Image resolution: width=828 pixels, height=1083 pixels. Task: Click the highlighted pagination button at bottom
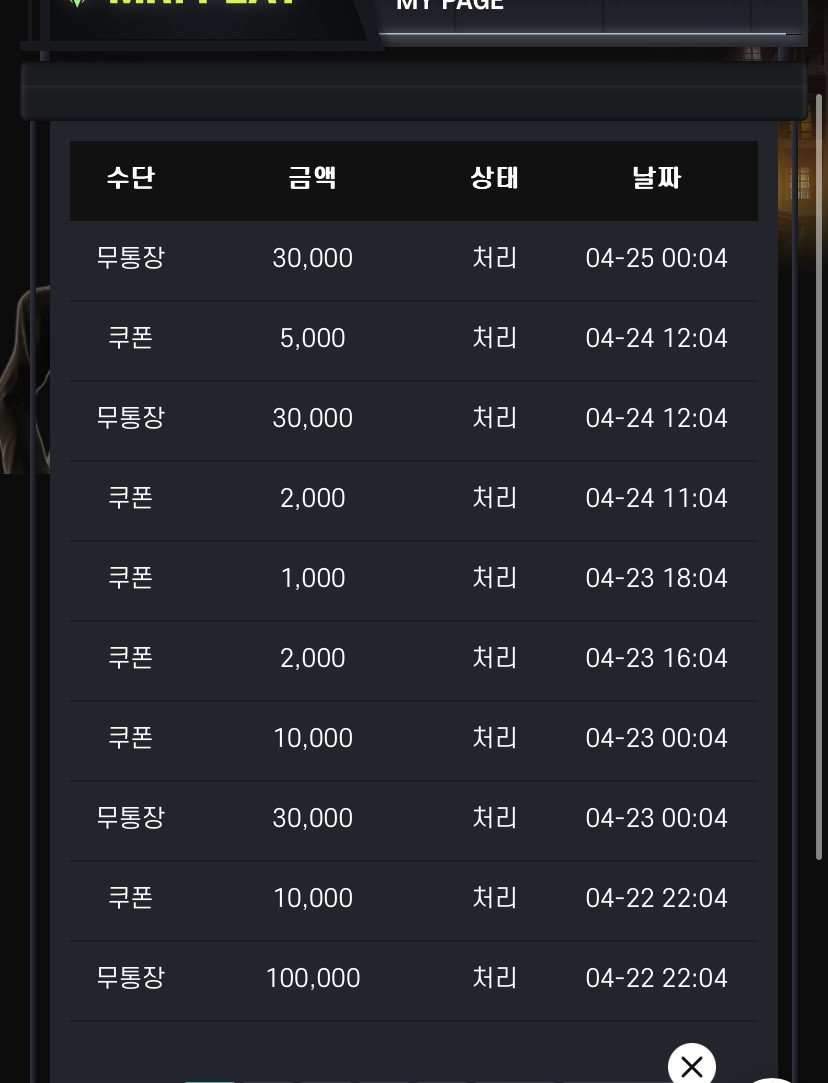[210, 1080]
